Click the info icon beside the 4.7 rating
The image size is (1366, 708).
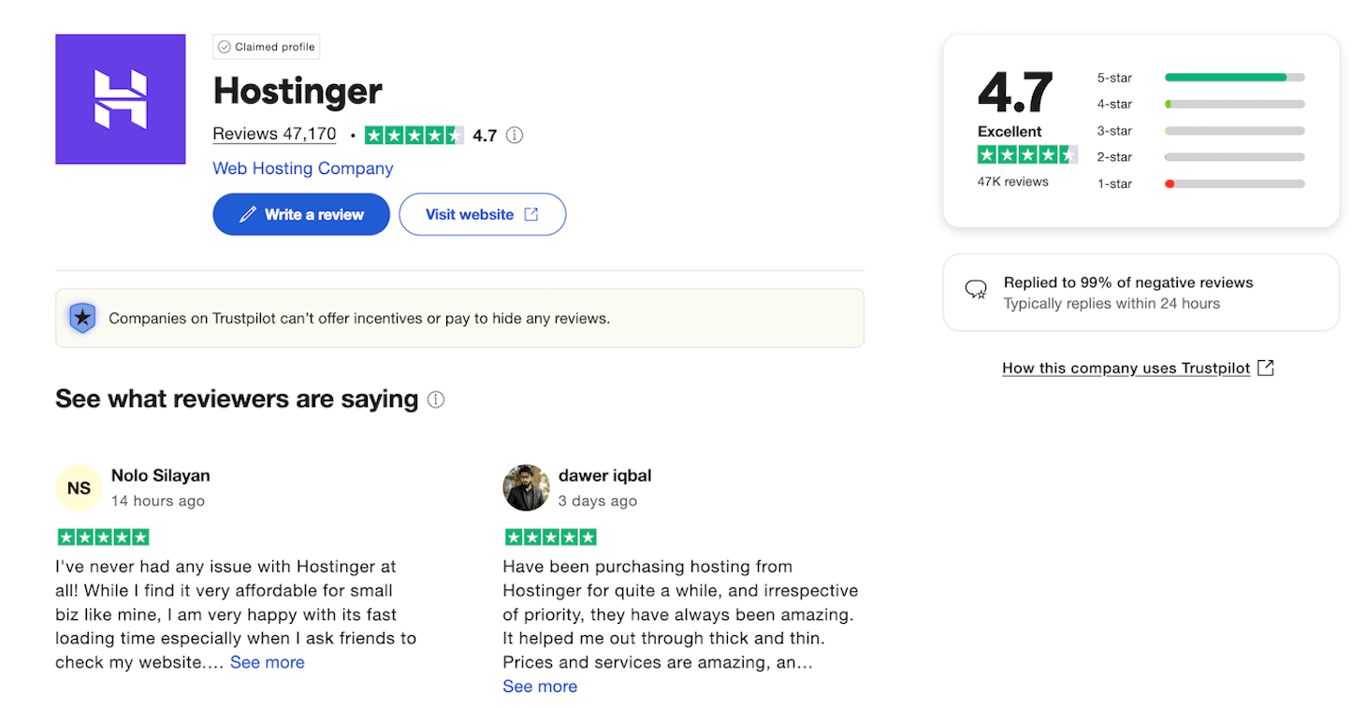click(x=513, y=134)
